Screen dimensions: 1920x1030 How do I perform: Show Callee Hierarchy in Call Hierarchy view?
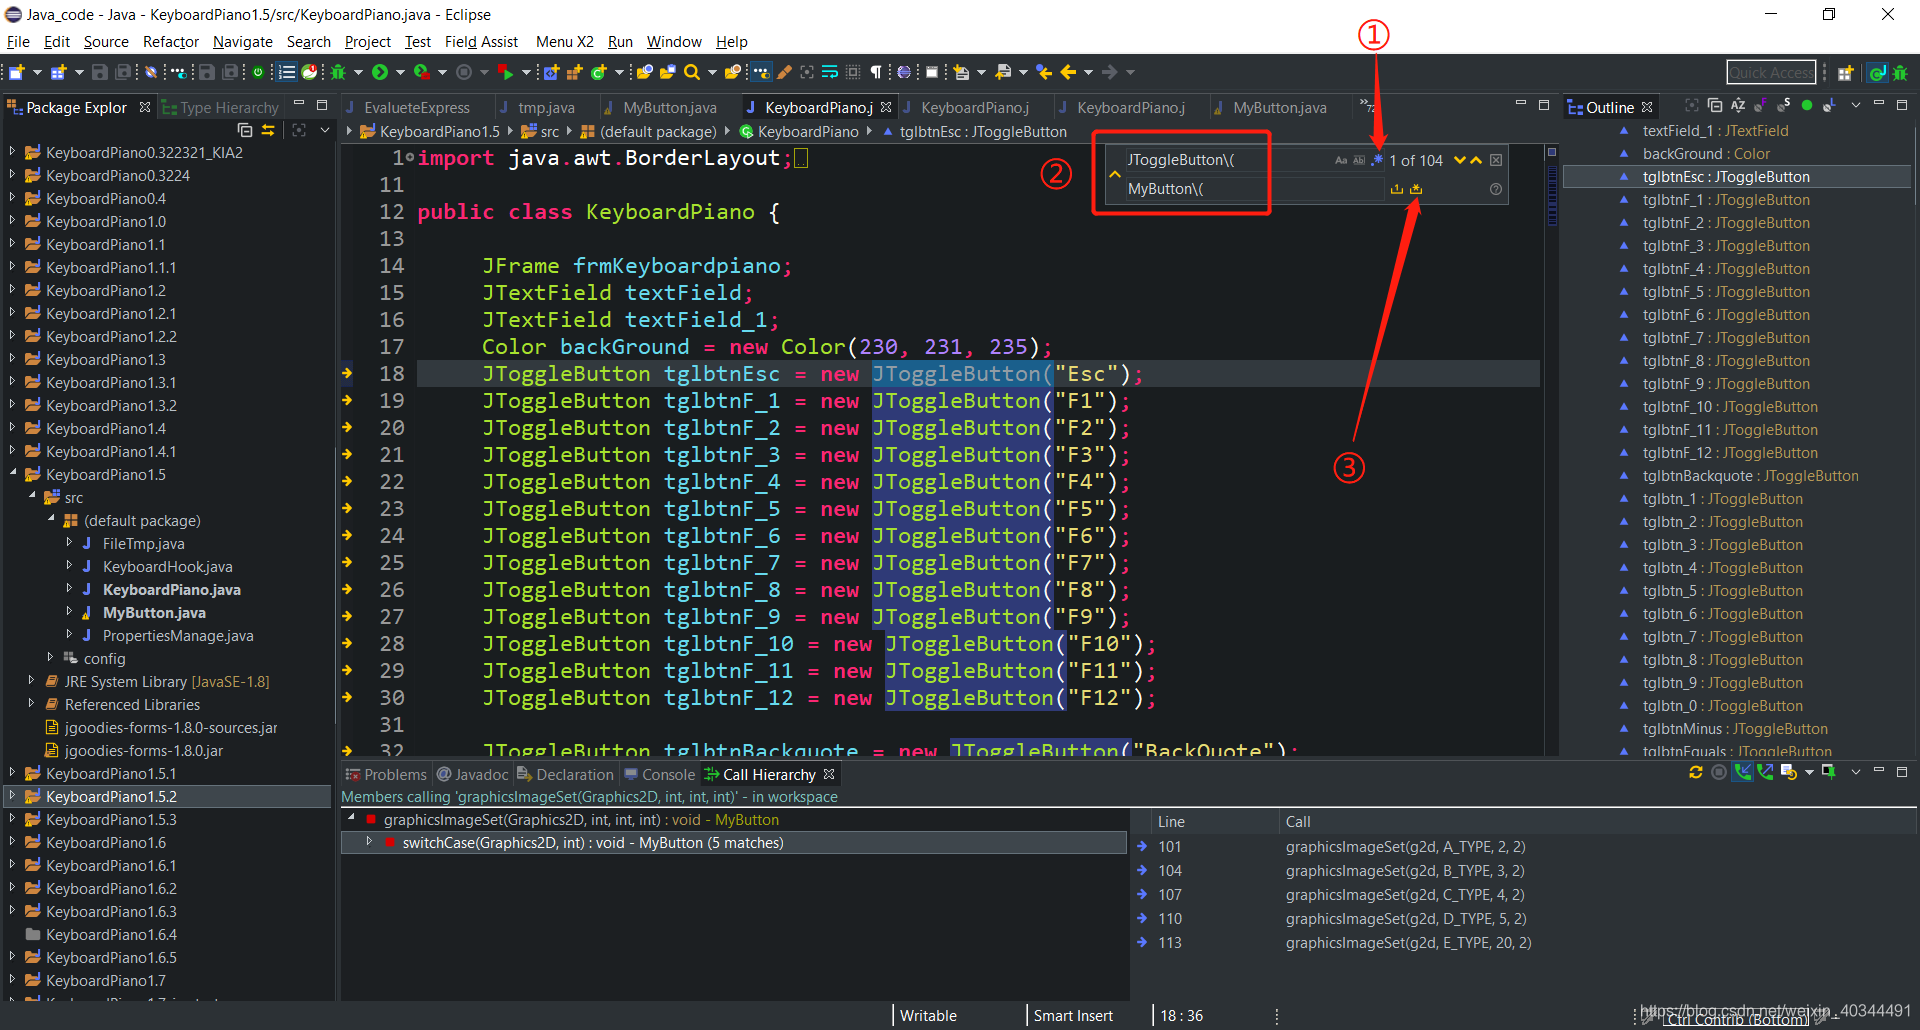pos(1765,772)
